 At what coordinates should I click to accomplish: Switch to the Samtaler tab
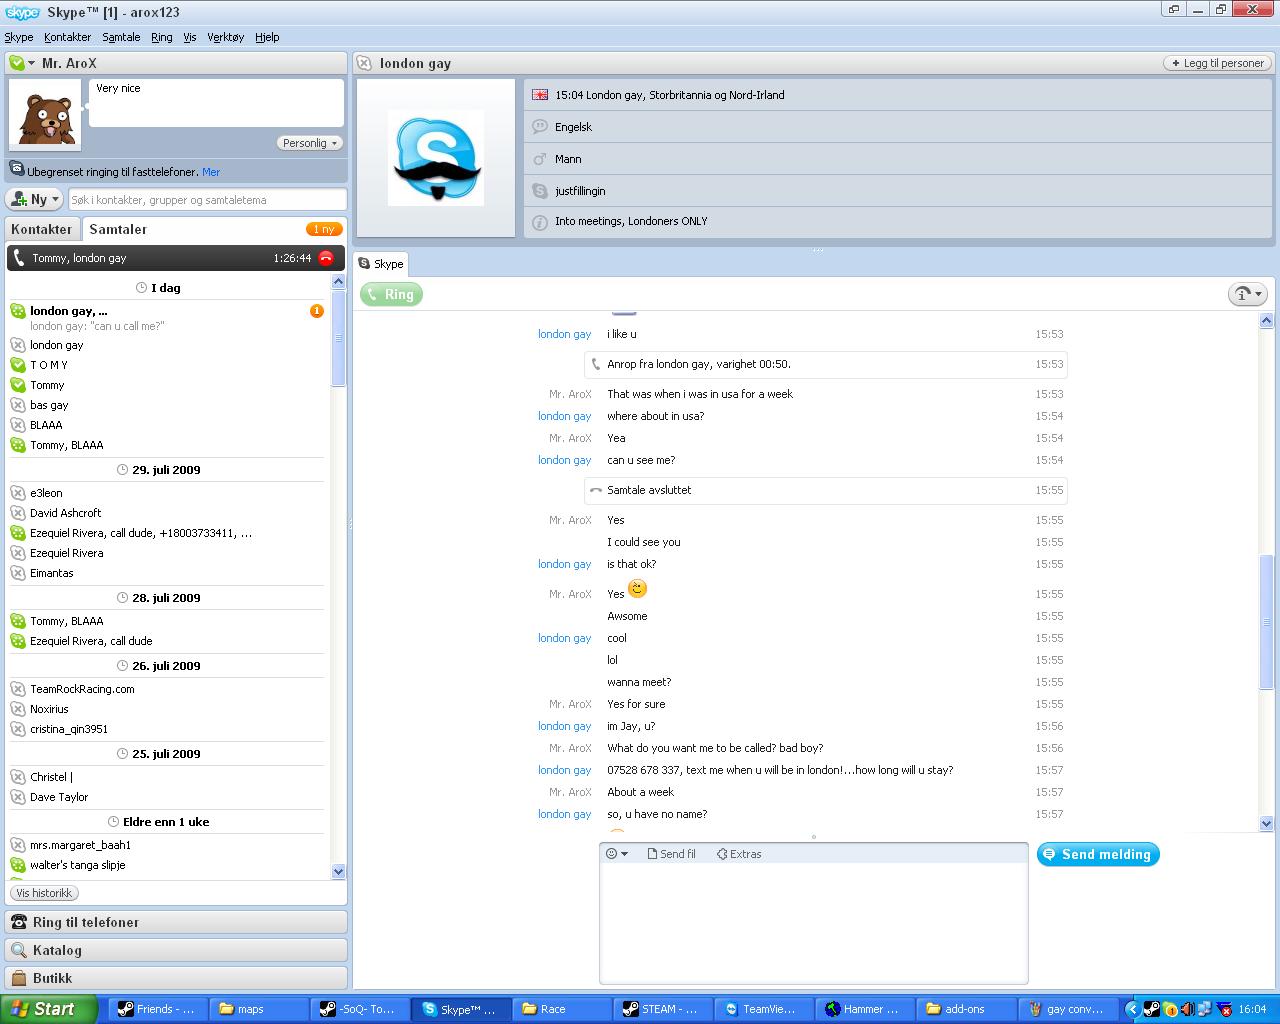[118, 229]
